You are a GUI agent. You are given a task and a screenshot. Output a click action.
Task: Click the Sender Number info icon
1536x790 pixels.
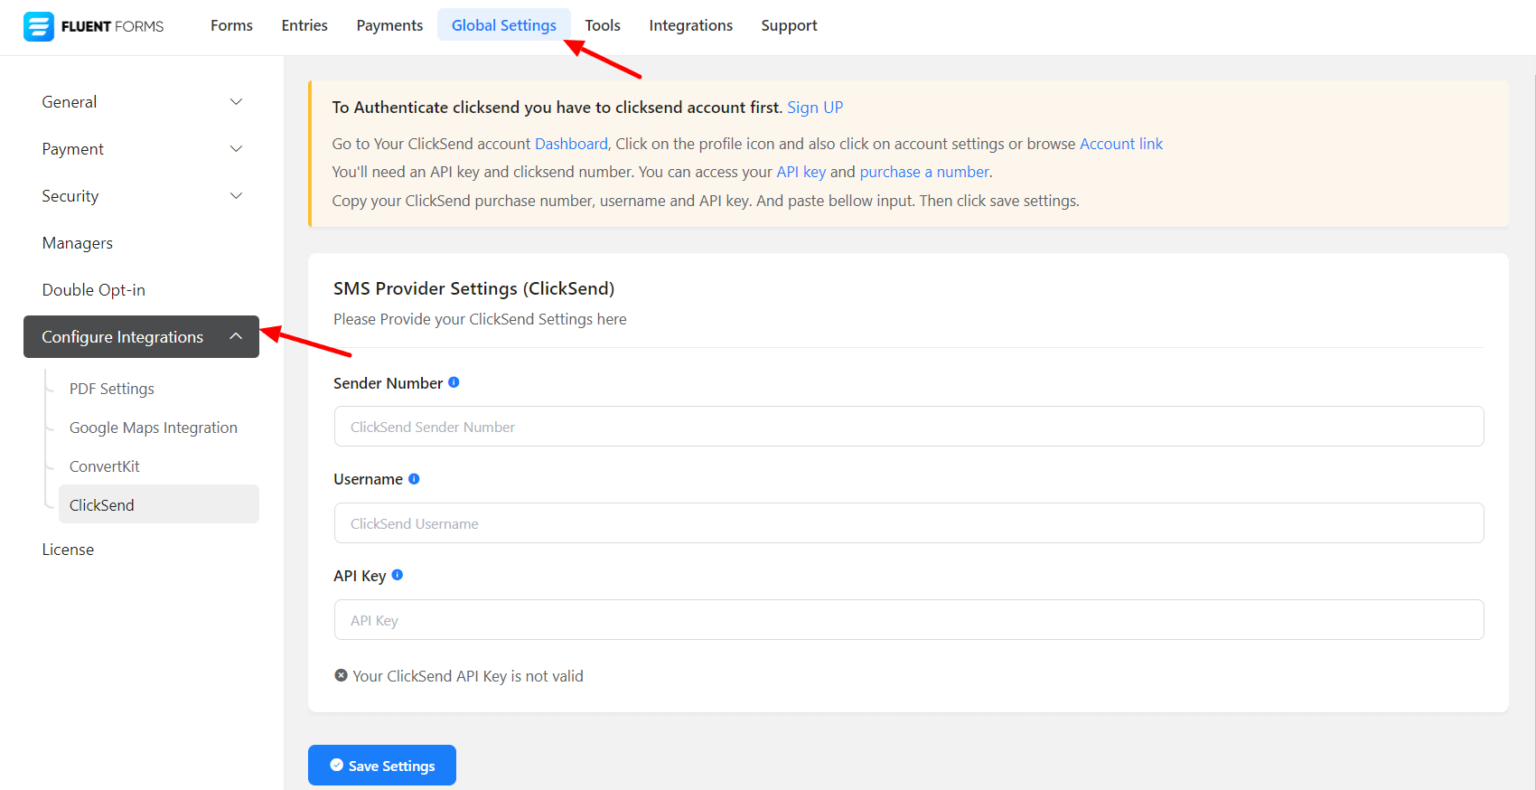click(454, 382)
